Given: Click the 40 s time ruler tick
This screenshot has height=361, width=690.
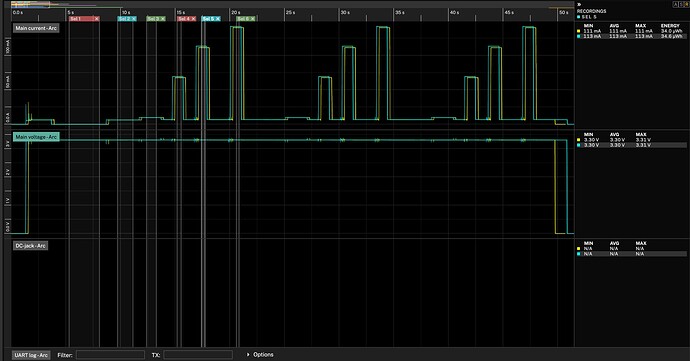Looking at the screenshot, I should 455,12.
